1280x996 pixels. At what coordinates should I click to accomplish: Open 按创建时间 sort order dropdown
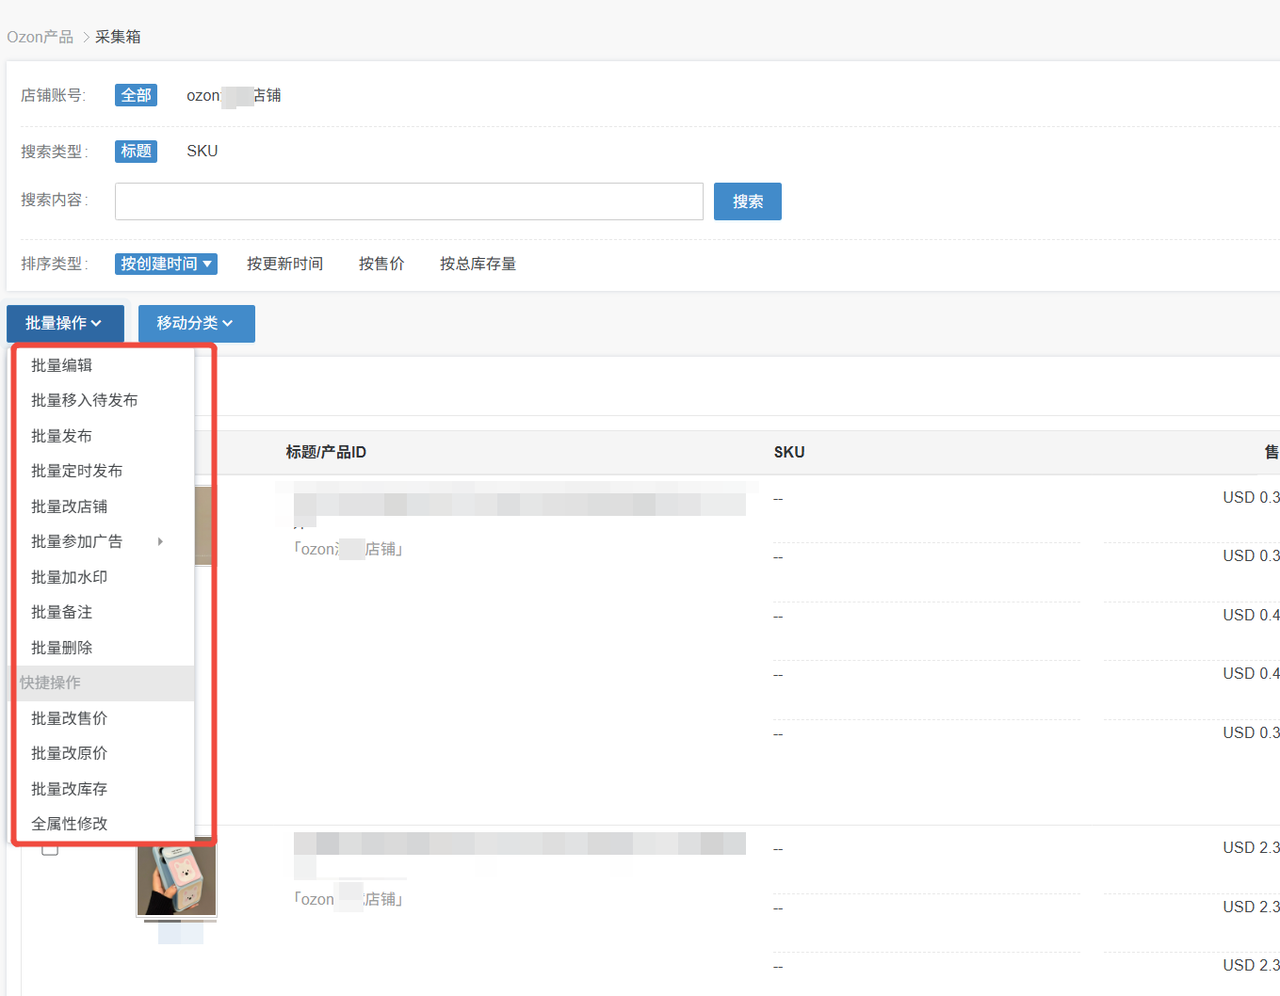click(x=166, y=264)
